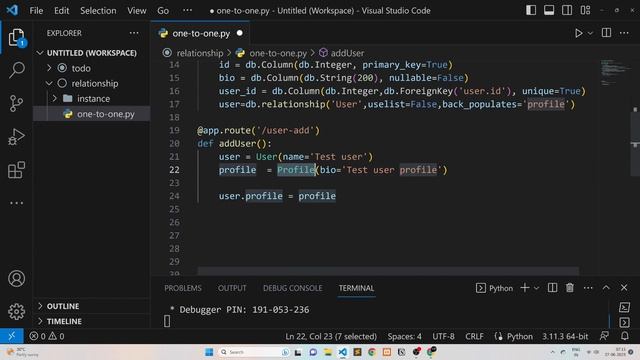The width and height of the screenshot is (640, 360).
Task: Open editor more actions ellipsis
Action: pyautogui.click(x=624, y=33)
